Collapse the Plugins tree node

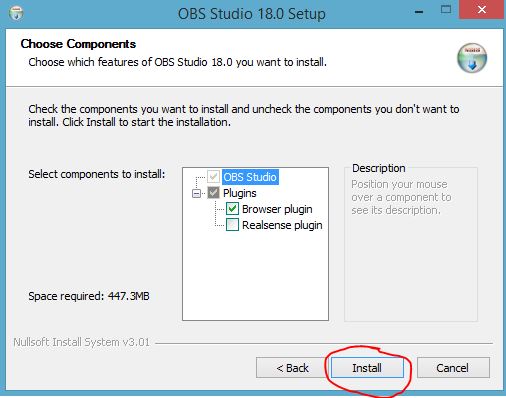197,193
